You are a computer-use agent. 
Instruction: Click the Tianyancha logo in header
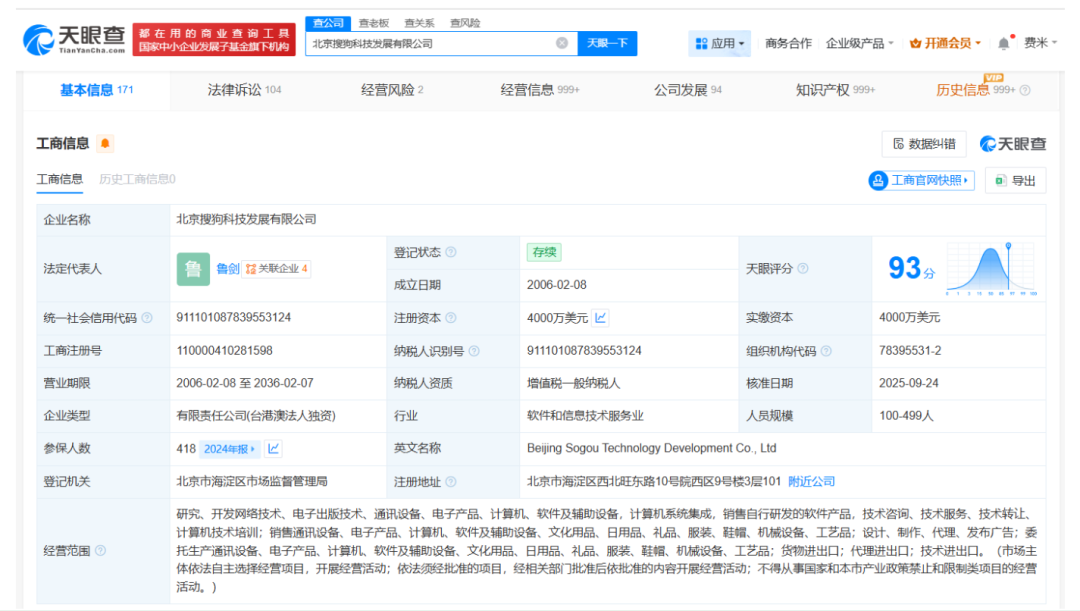pyautogui.click(x=74, y=40)
